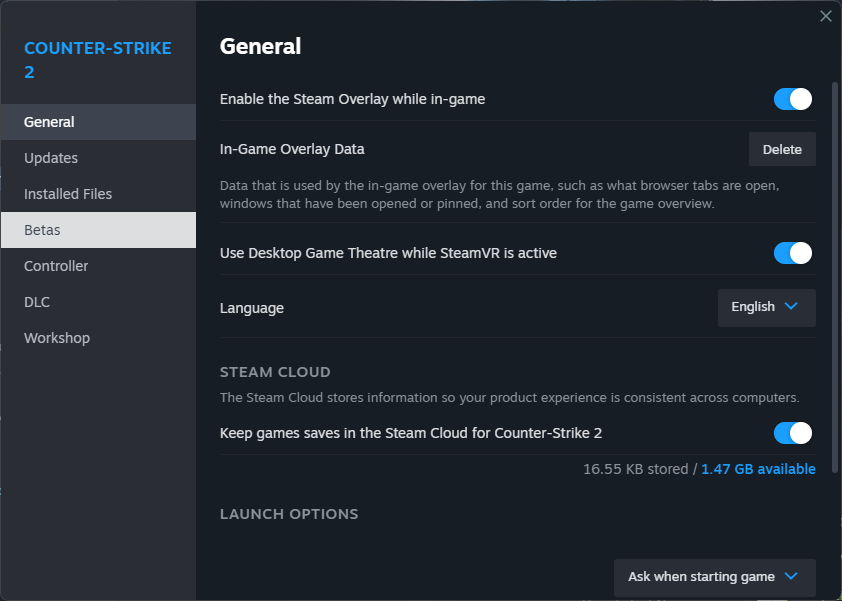The width and height of the screenshot is (842, 601).
Task: Switch to the Betas tab
Action: (x=43, y=230)
